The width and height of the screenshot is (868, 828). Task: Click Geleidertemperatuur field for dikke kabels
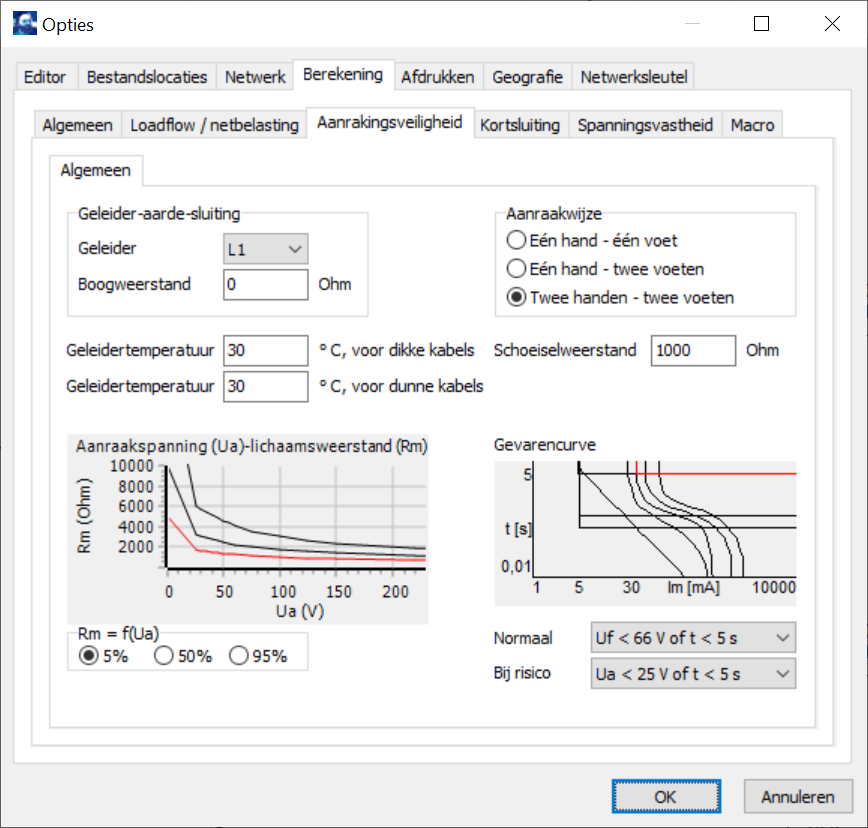265,350
